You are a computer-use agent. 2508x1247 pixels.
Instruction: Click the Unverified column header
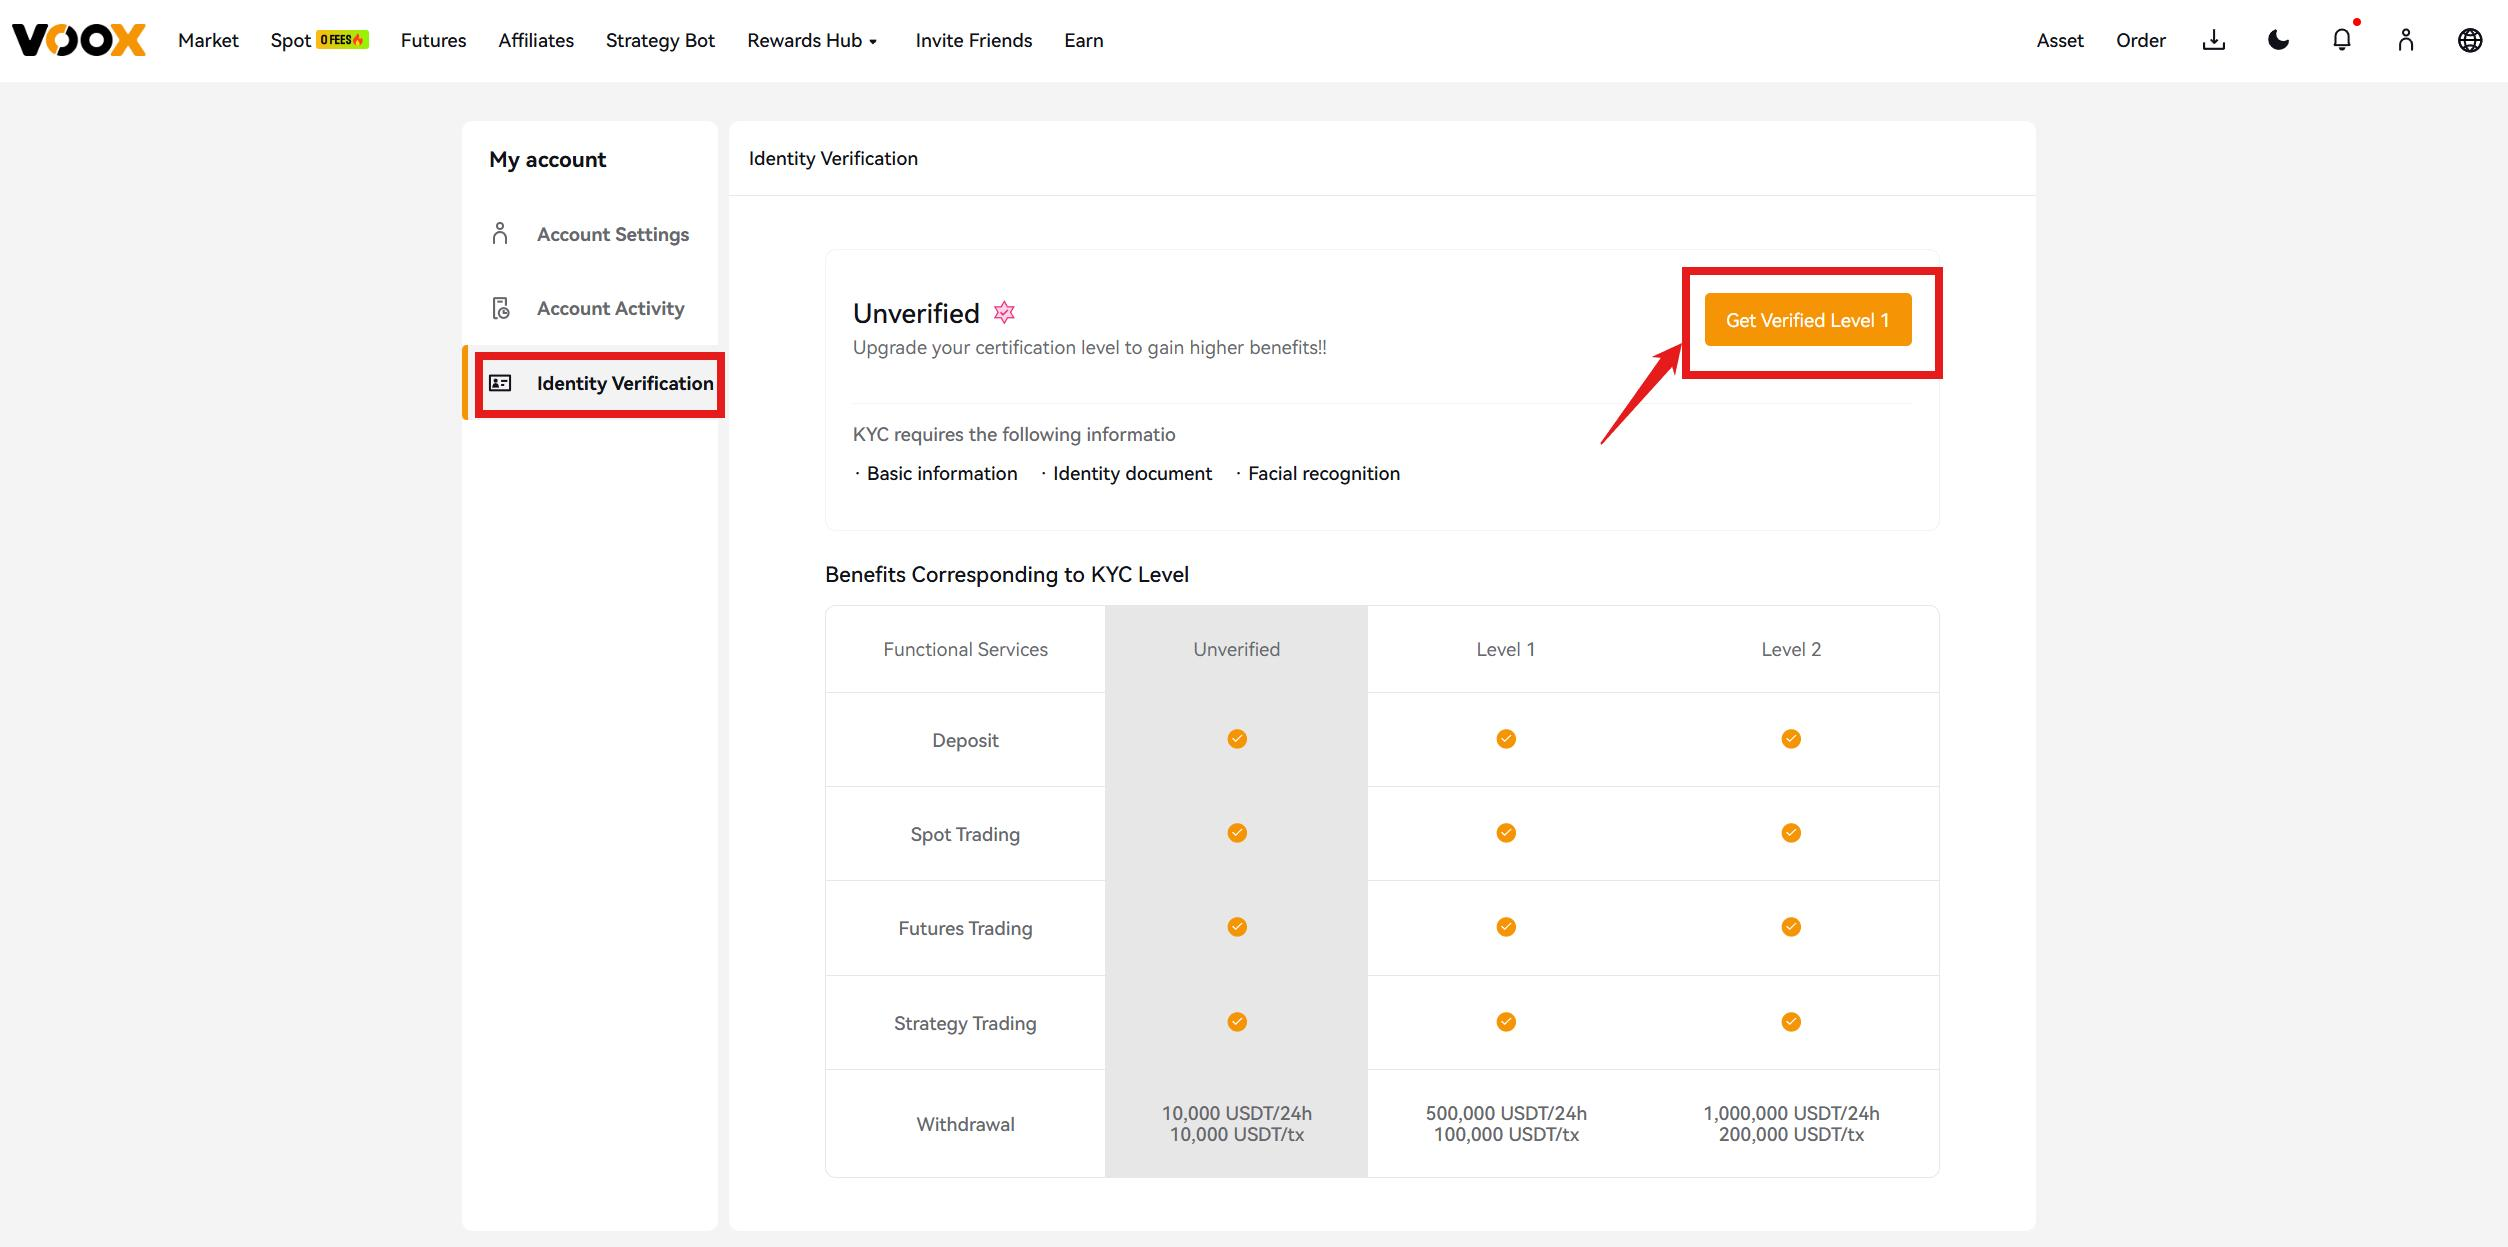click(1236, 649)
